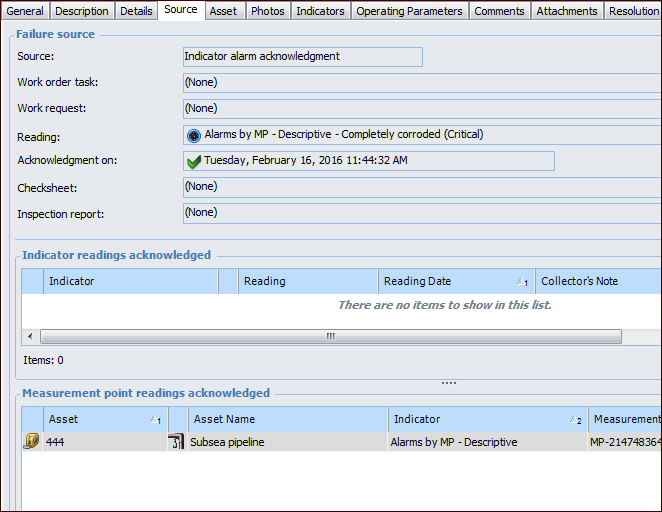
Task: Click the horizontal scrollbar left arrow
Action: pyautogui.click(x=30, y=336)
